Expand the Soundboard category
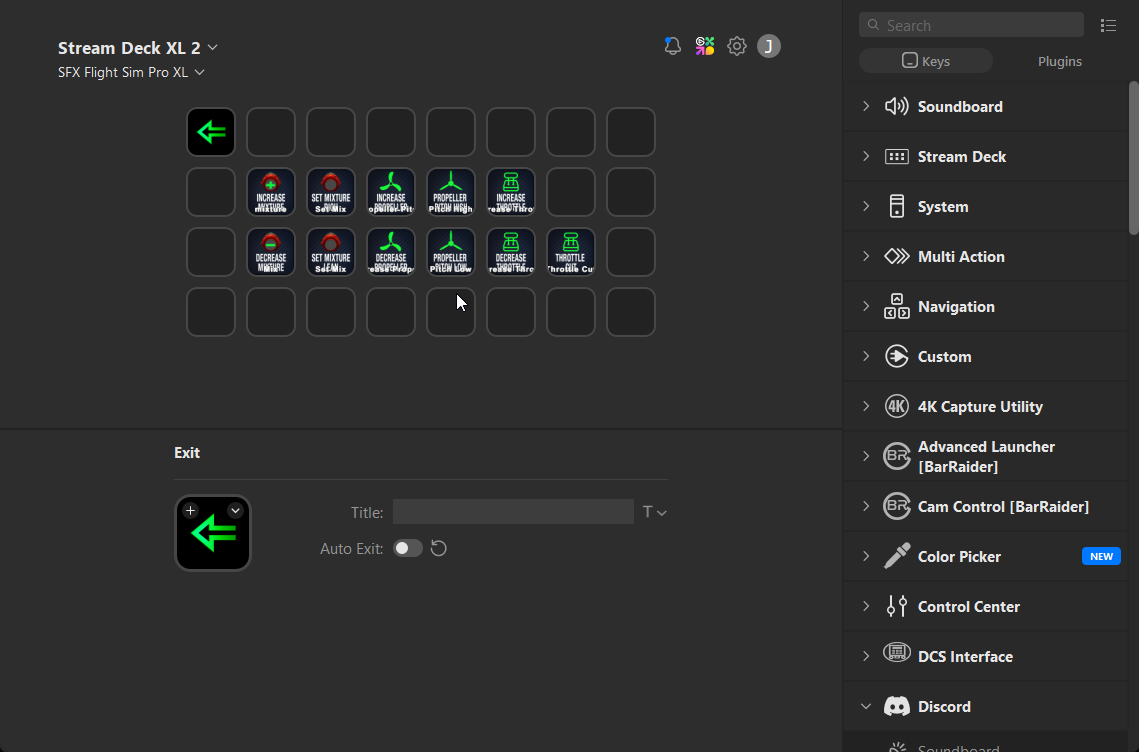Image resolution: width=1139 pixels, height=752 pixels. 866,106
